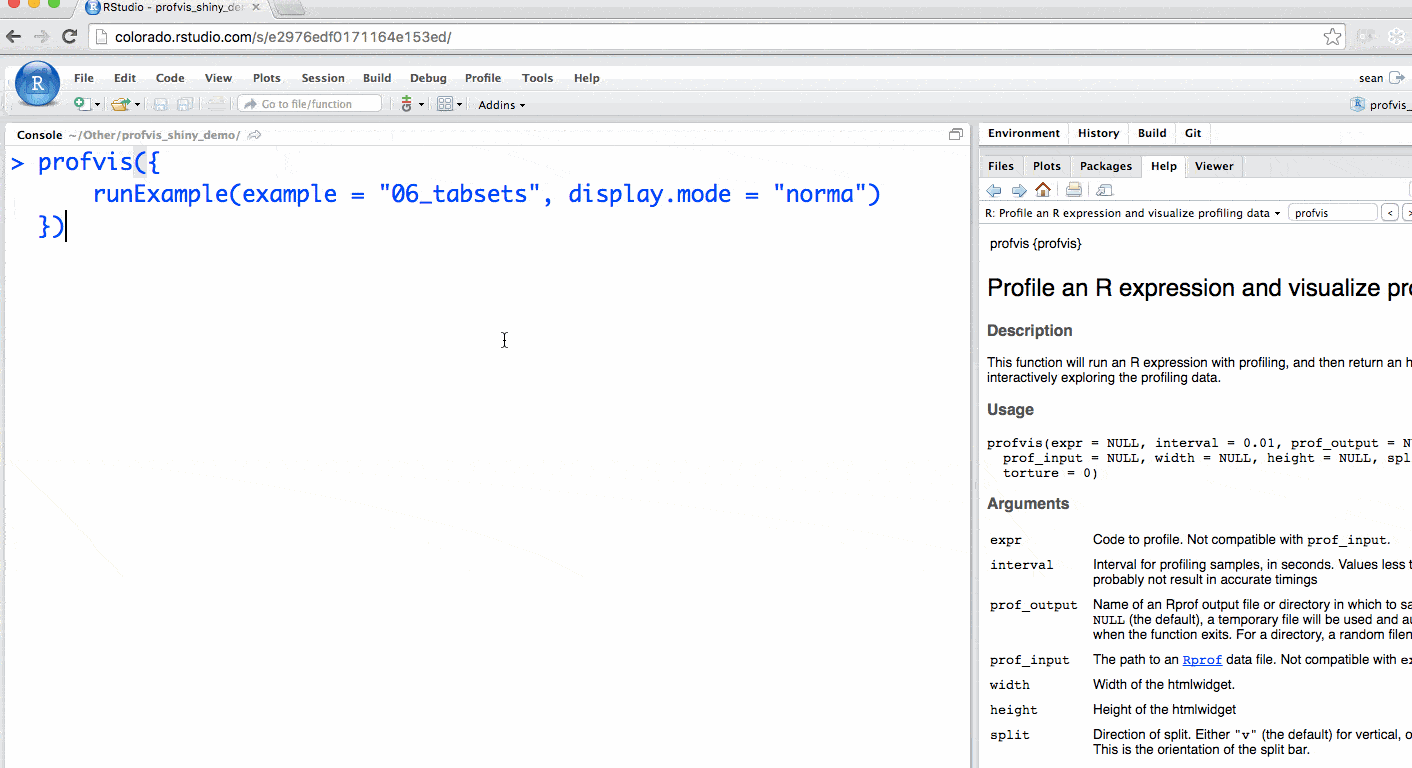This screenshot has width=1412, height=768.
Task: Reload the browser page
Action: click(x=69, y=37)
